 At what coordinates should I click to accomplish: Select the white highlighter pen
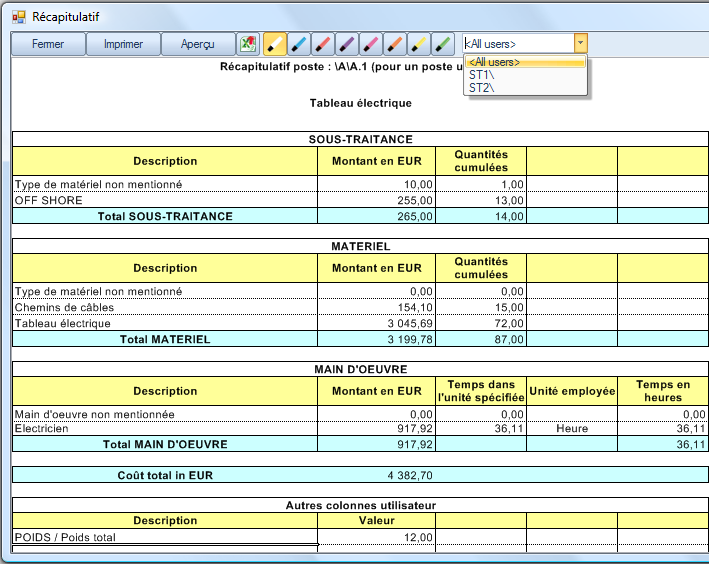(x=274, y=44)
